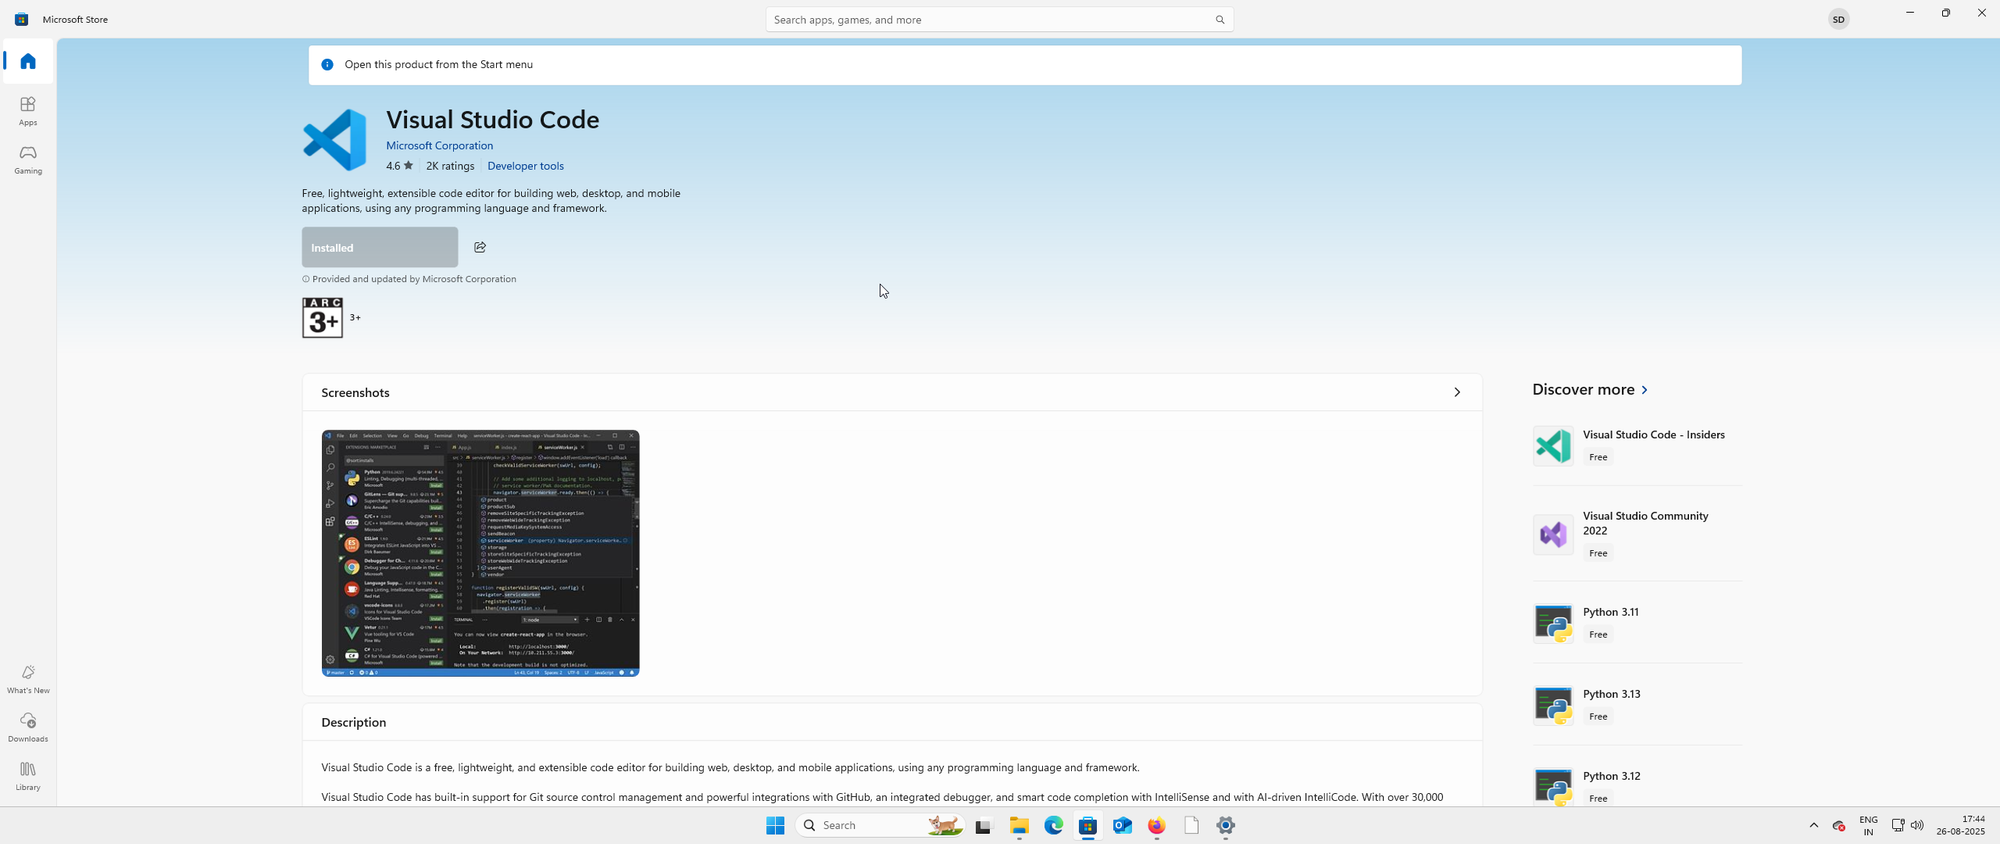Screen dimensions: 2000x844
Task: Open the Gaming section in the sidebar
Action: pyautogui.click(x=28, y=159)
